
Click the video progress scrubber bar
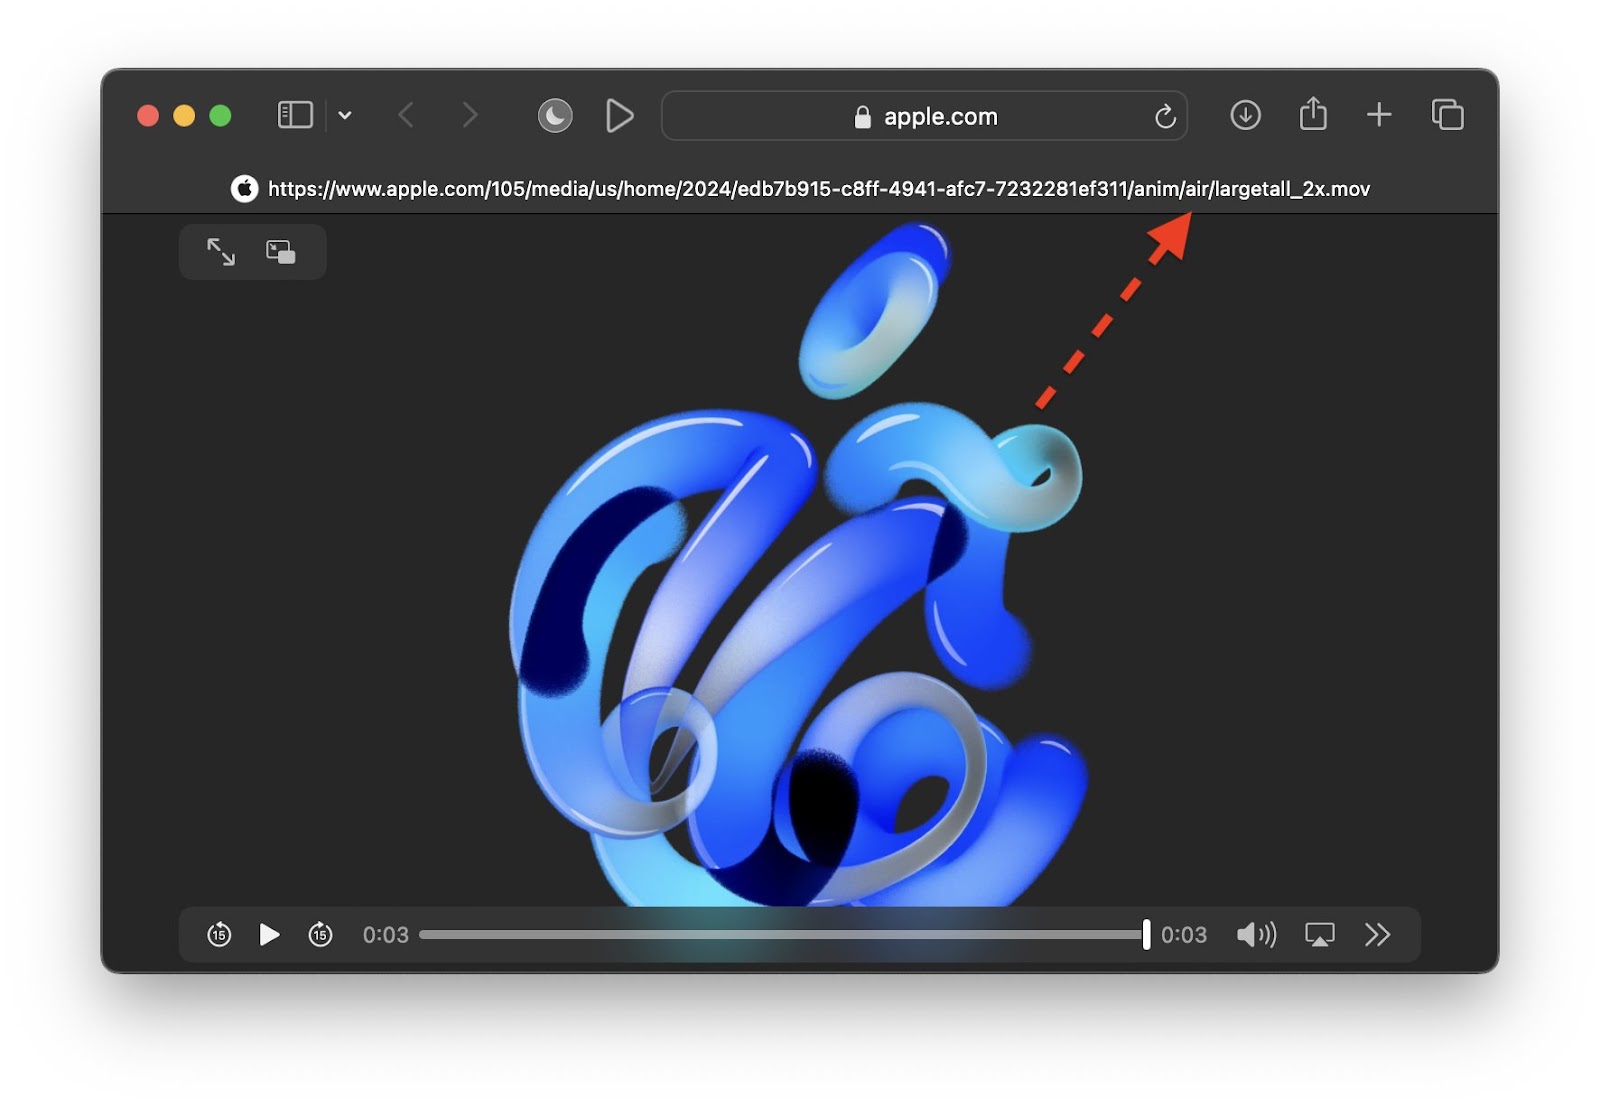pyautogui.click(x=785, y=935)
